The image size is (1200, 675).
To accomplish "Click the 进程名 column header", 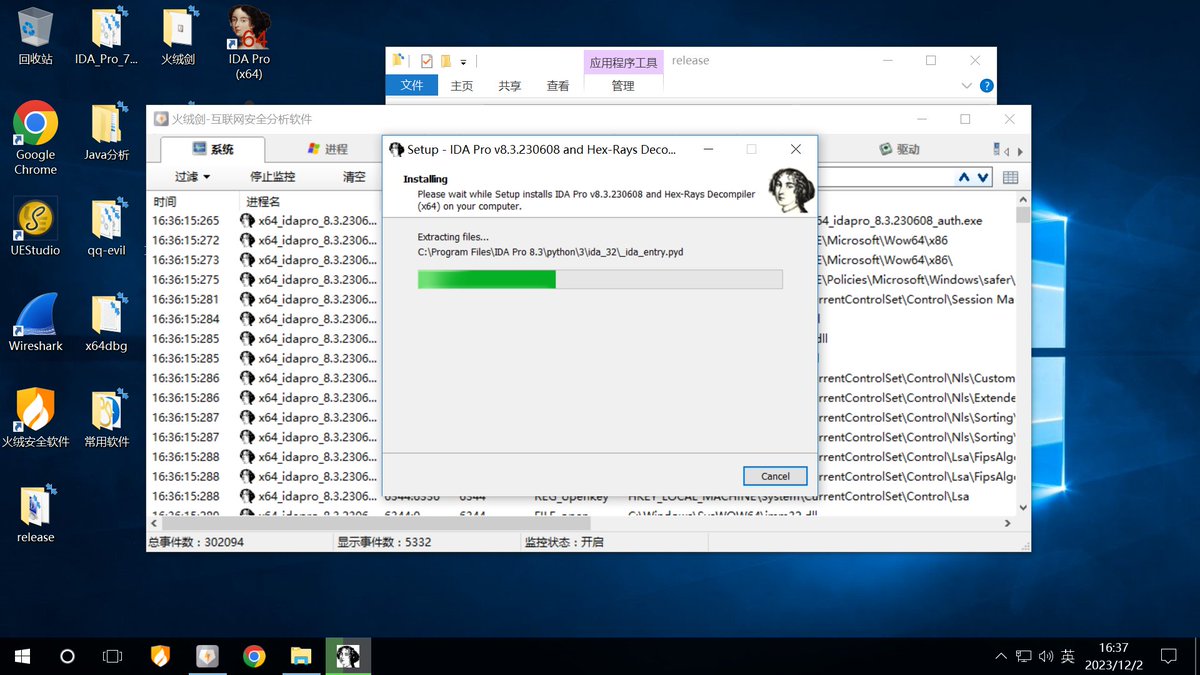I will 263,202.
